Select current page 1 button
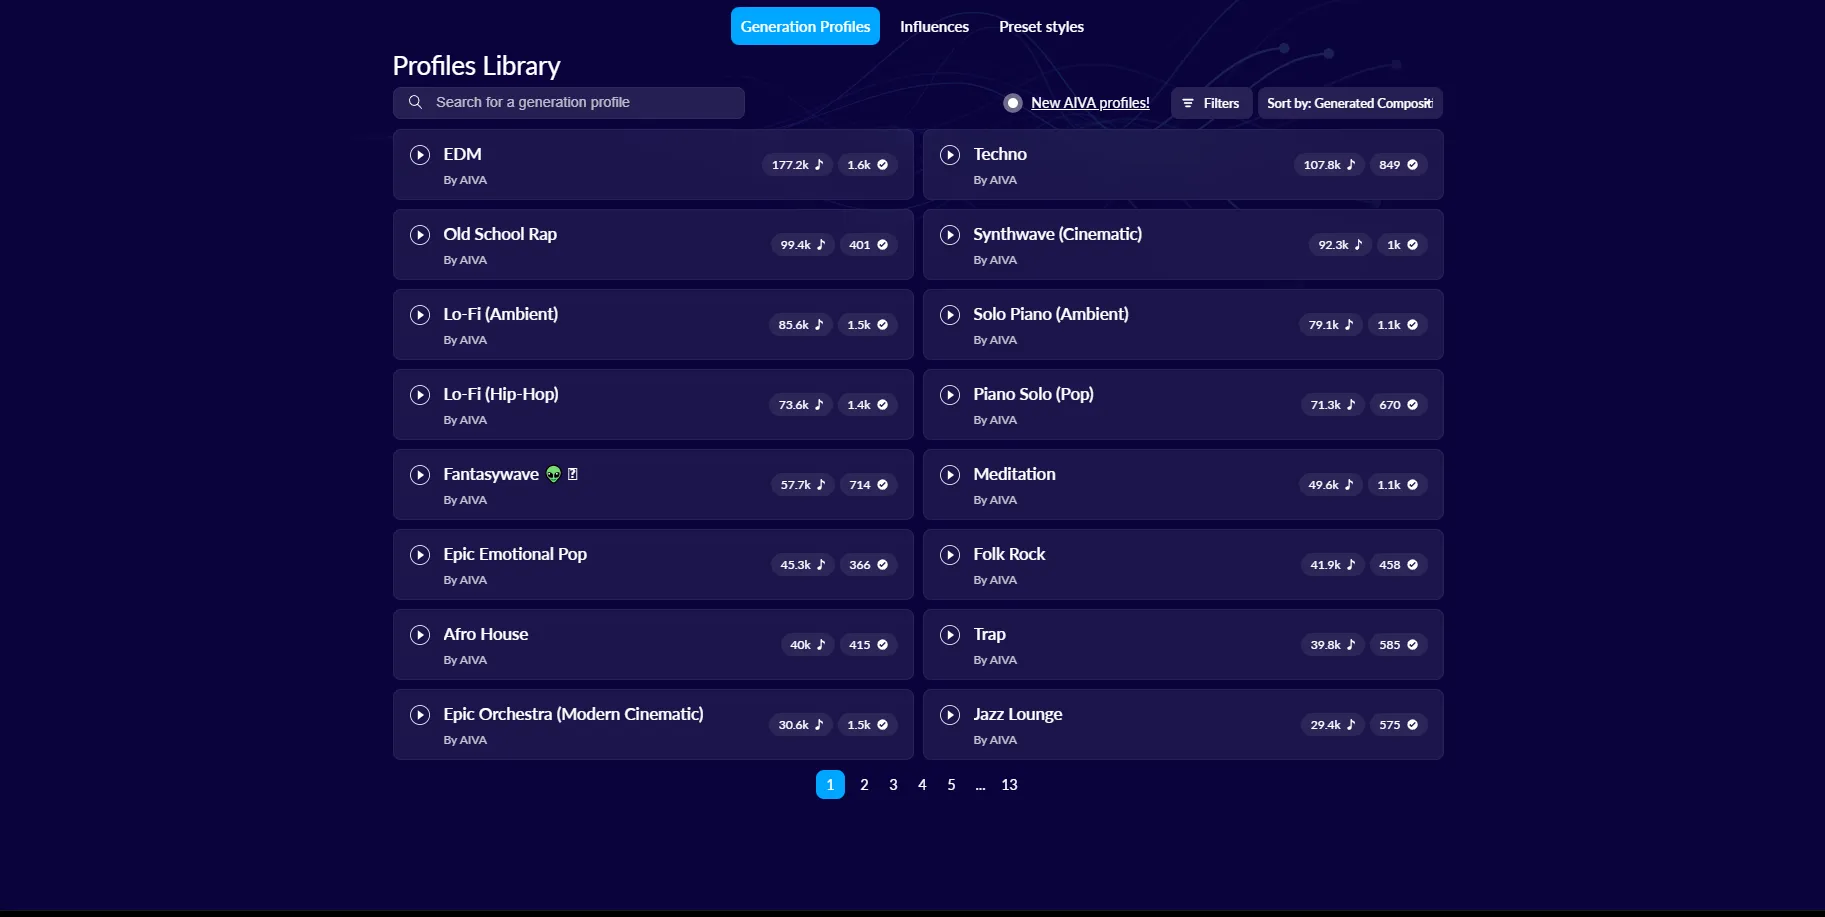The image size is (1825, 917). (830, 785)
